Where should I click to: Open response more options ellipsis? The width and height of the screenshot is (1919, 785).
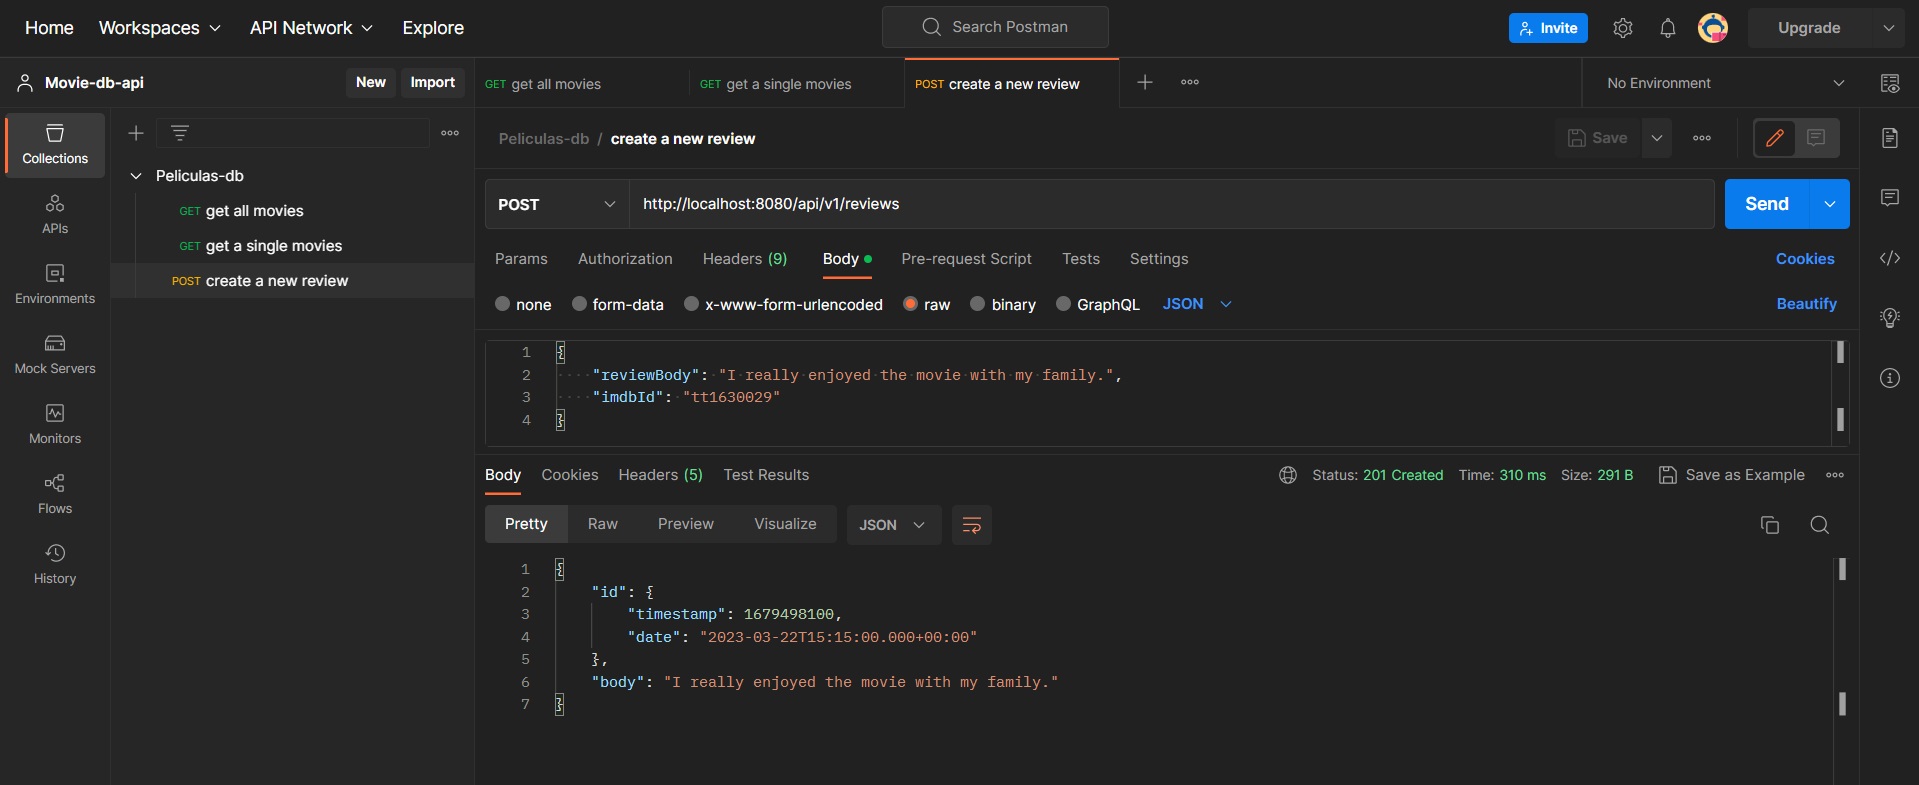[1835, 475]
